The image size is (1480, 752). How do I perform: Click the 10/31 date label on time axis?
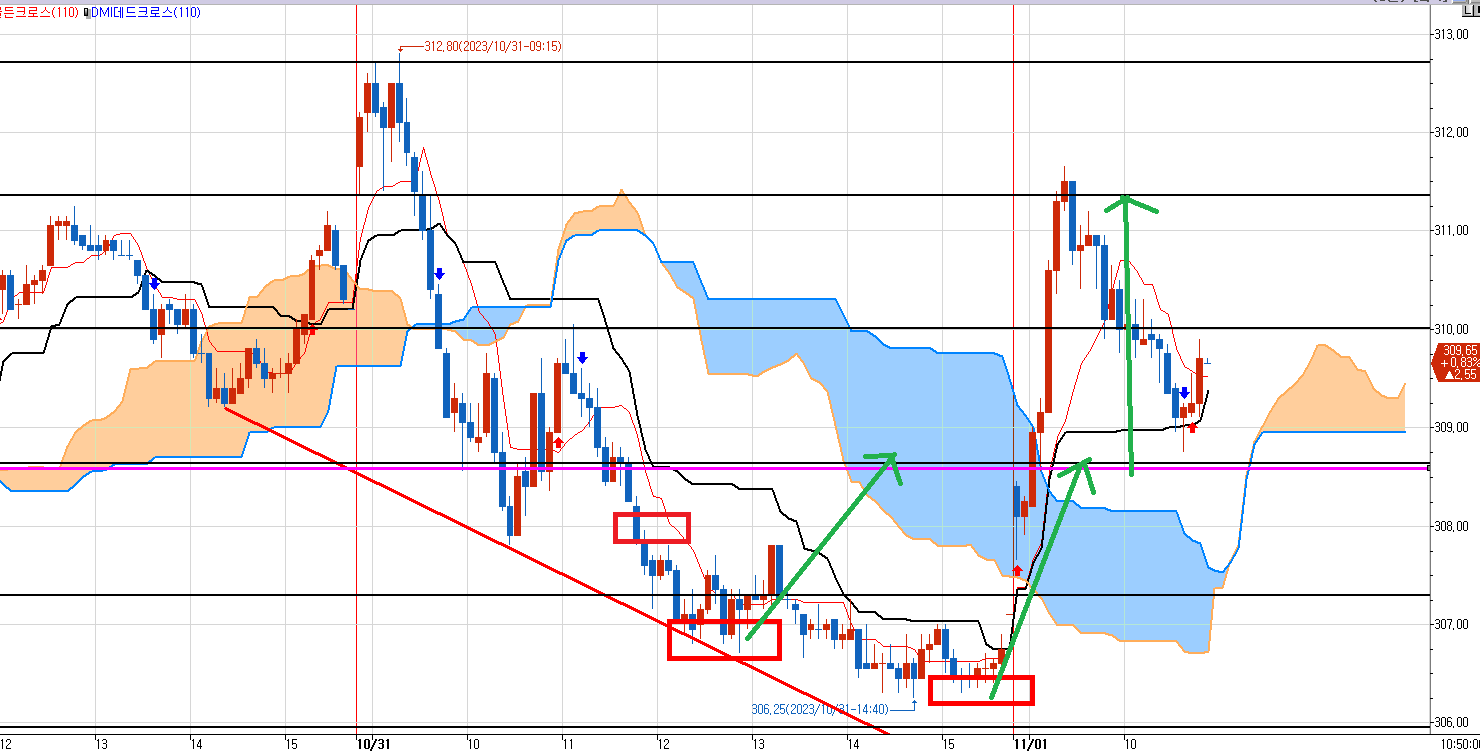point(372,743)
